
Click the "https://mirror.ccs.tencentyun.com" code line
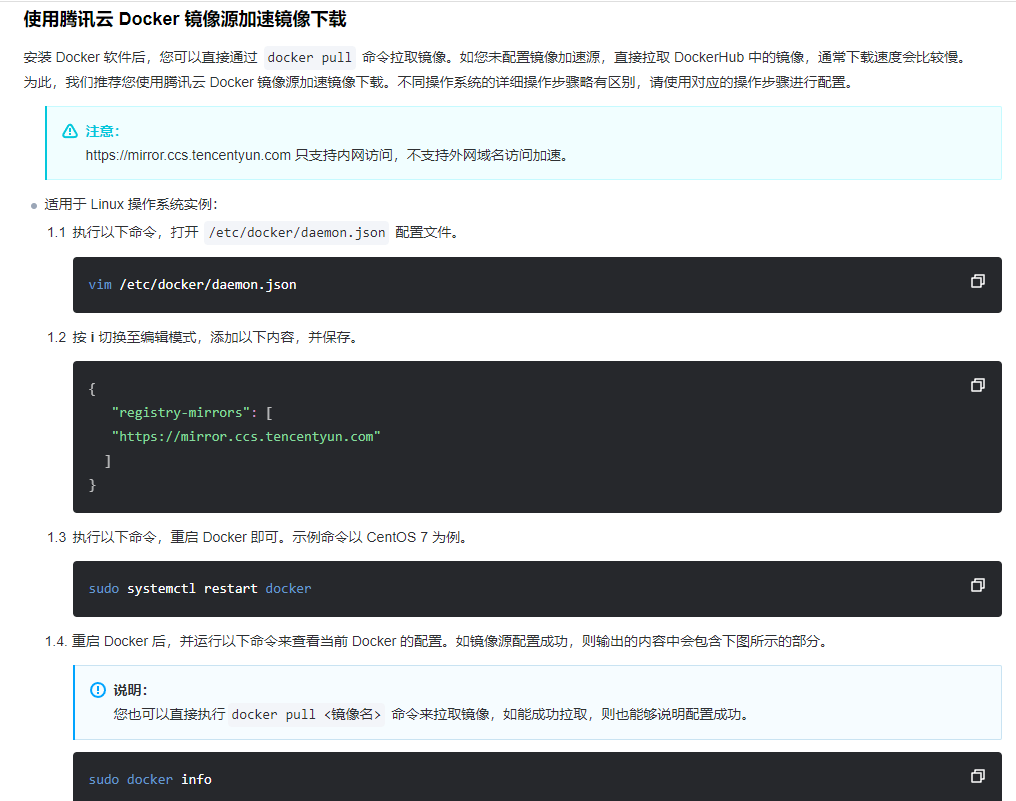246,437
